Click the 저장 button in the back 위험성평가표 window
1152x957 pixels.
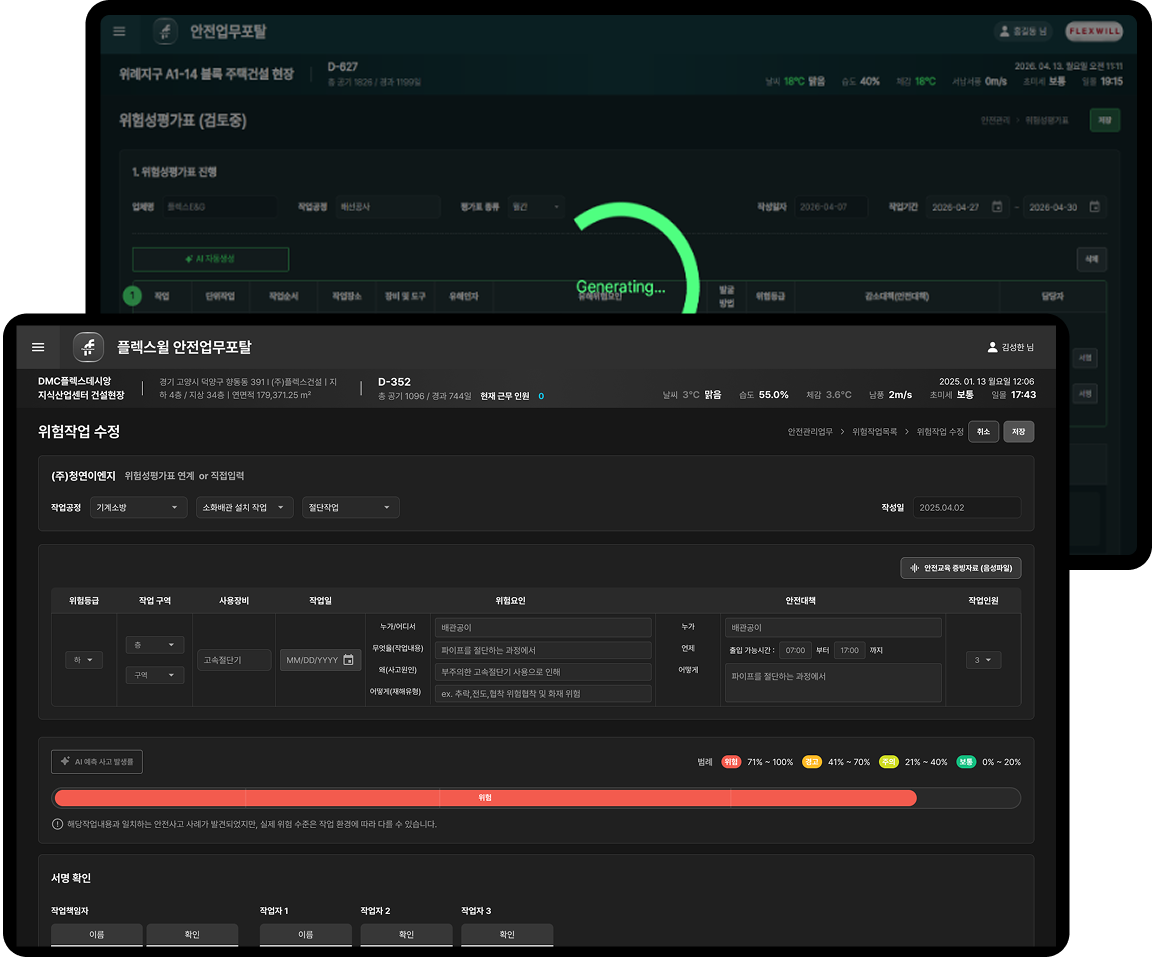[1105, 120]
